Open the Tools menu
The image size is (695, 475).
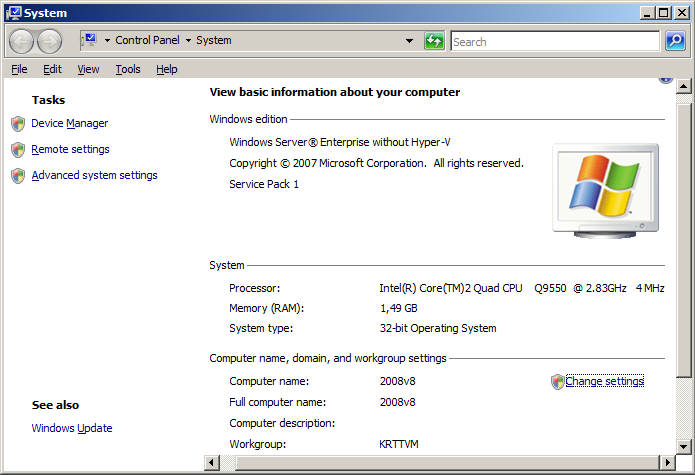tap(128, 69)
